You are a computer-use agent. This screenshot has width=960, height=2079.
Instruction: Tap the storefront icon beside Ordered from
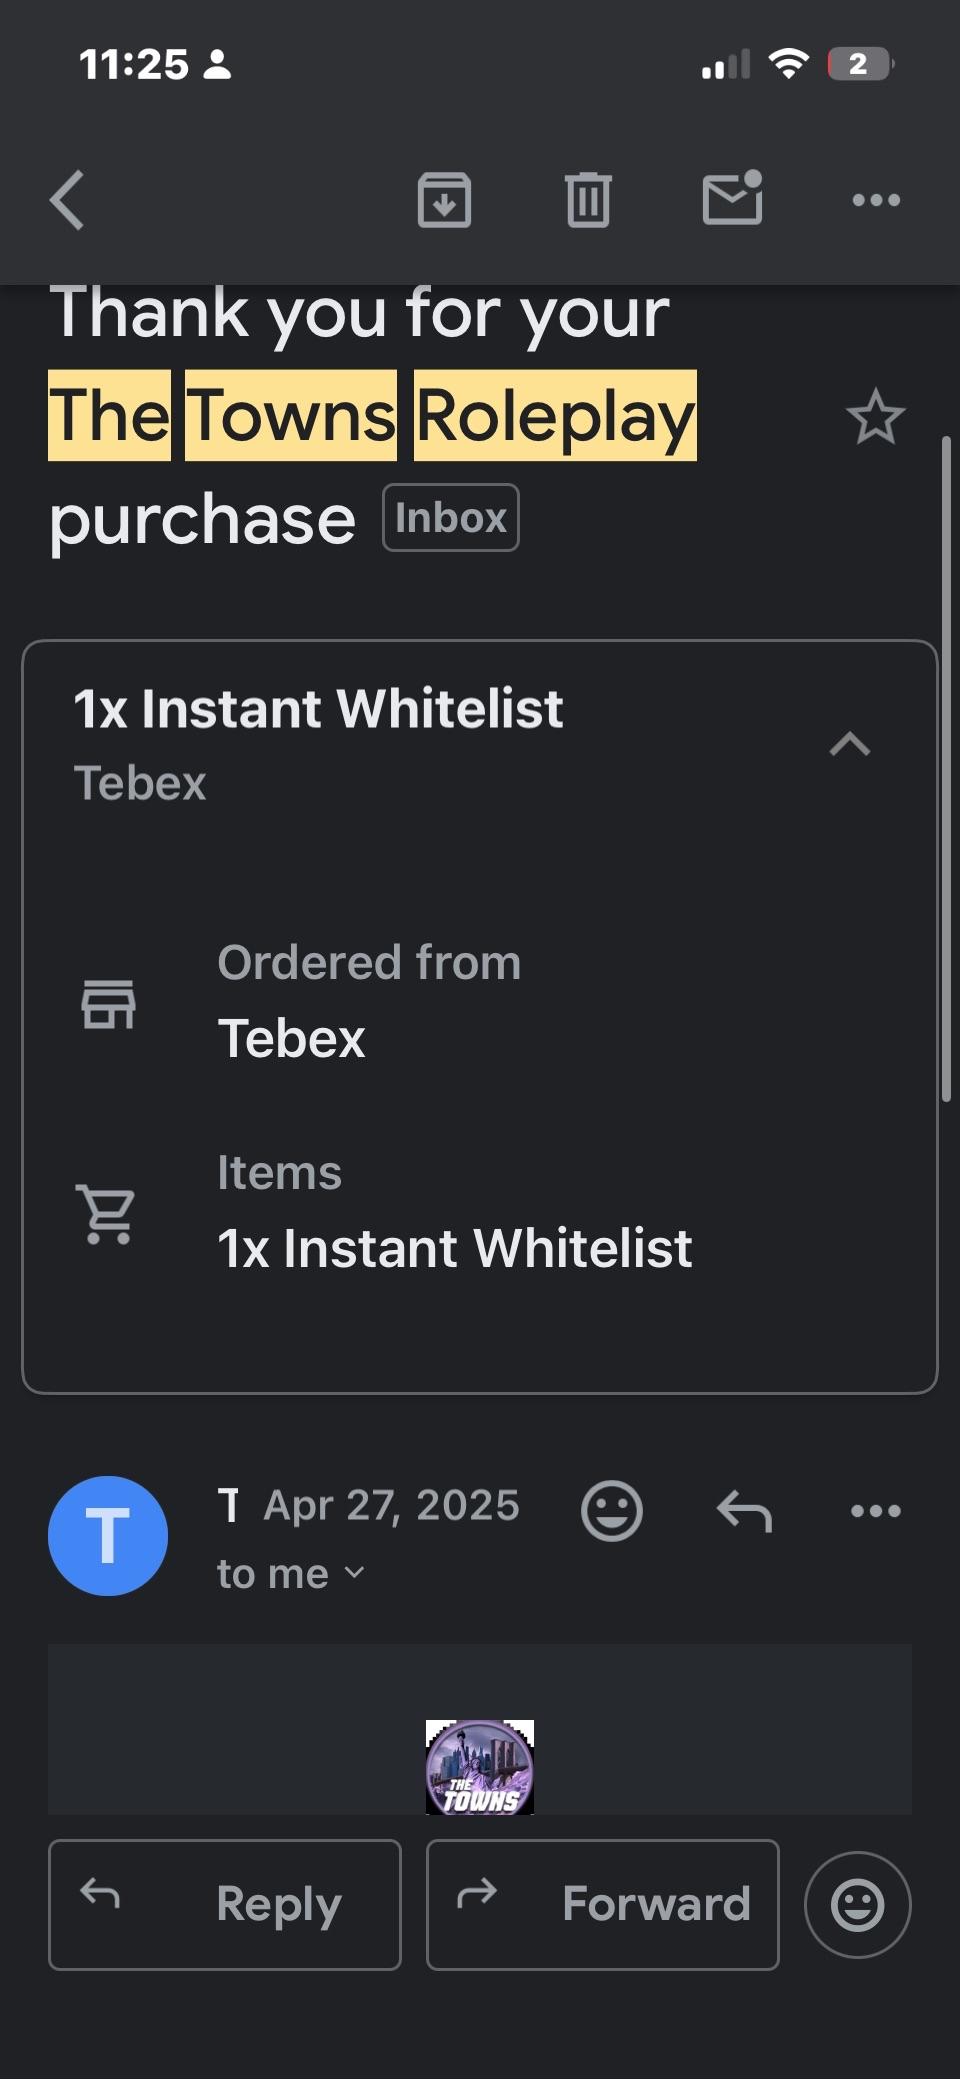(108, 1003)
